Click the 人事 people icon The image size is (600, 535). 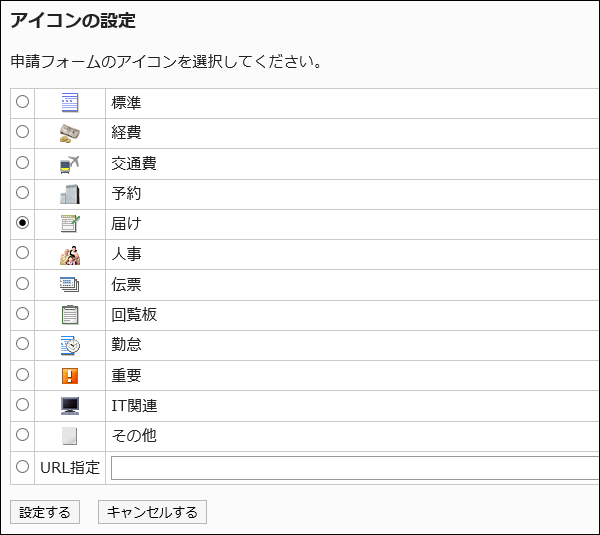[69, 254]
